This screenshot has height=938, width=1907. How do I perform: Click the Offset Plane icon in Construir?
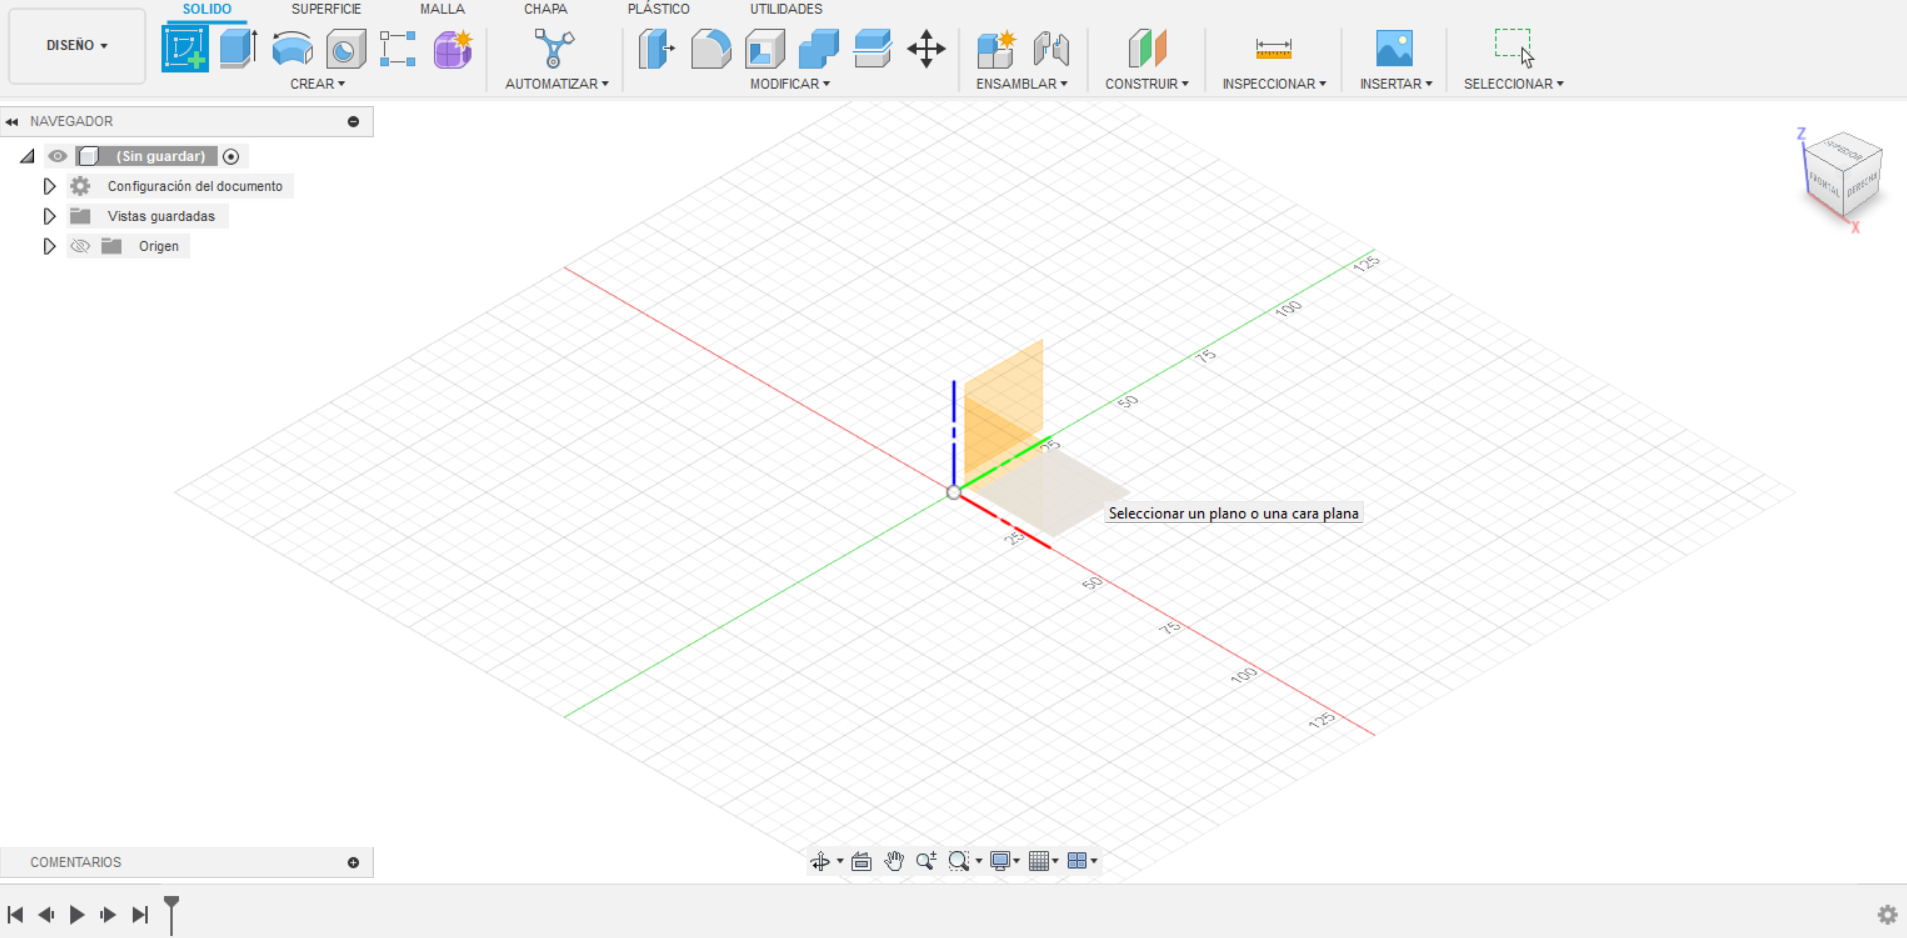(1147, 48)
